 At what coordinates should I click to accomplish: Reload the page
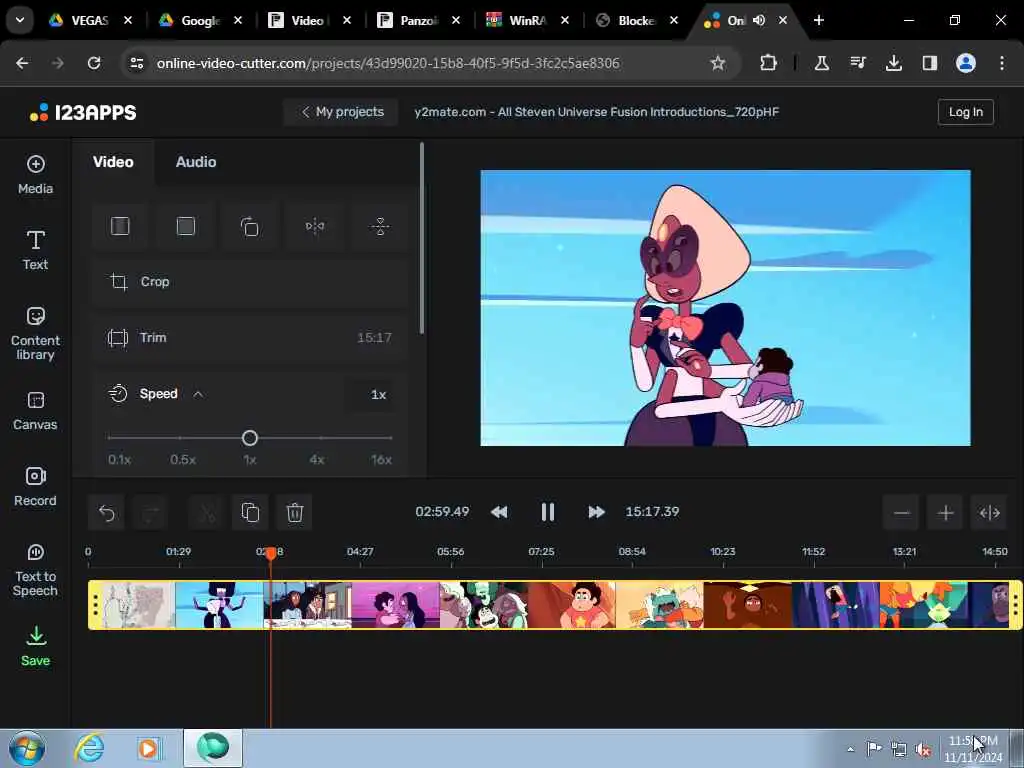click(x=94, y=63)
